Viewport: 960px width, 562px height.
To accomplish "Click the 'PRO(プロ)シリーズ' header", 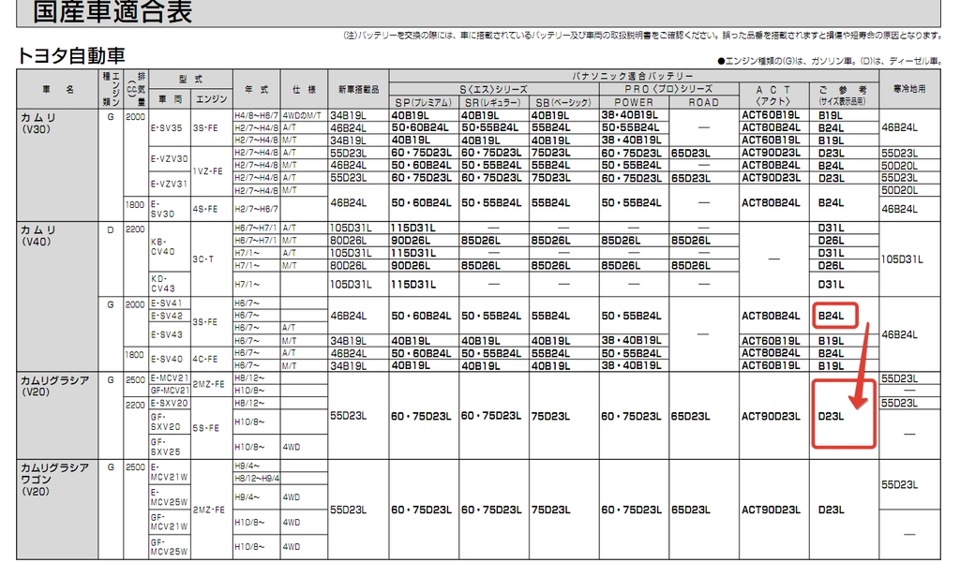I will [668, 89].
